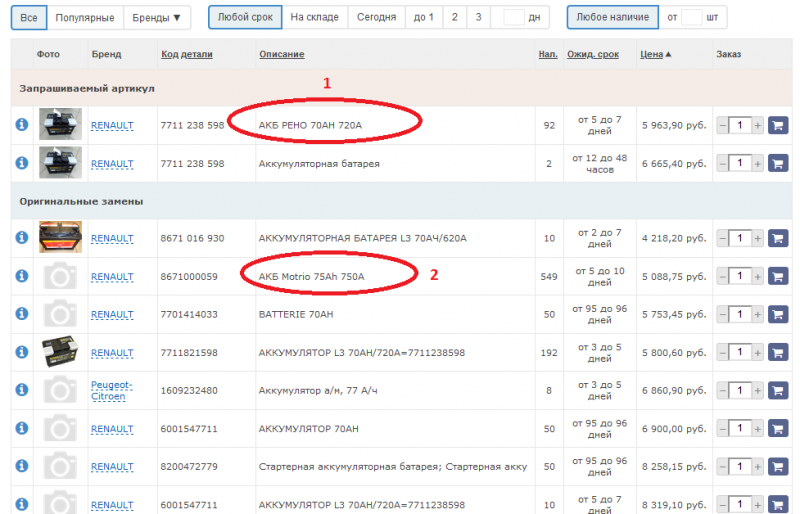The width and height of the screenshot is (800, 514).
Task: Increase quantity for 8200472779 row
Action: pyautogui.click(x=758, y=466)
